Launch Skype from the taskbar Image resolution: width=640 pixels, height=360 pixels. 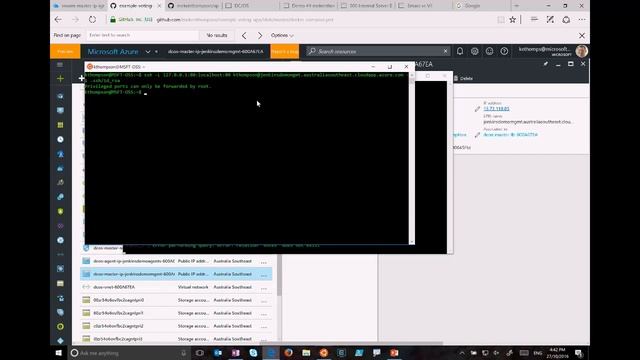pyautogui.click(x=253, y=353)
